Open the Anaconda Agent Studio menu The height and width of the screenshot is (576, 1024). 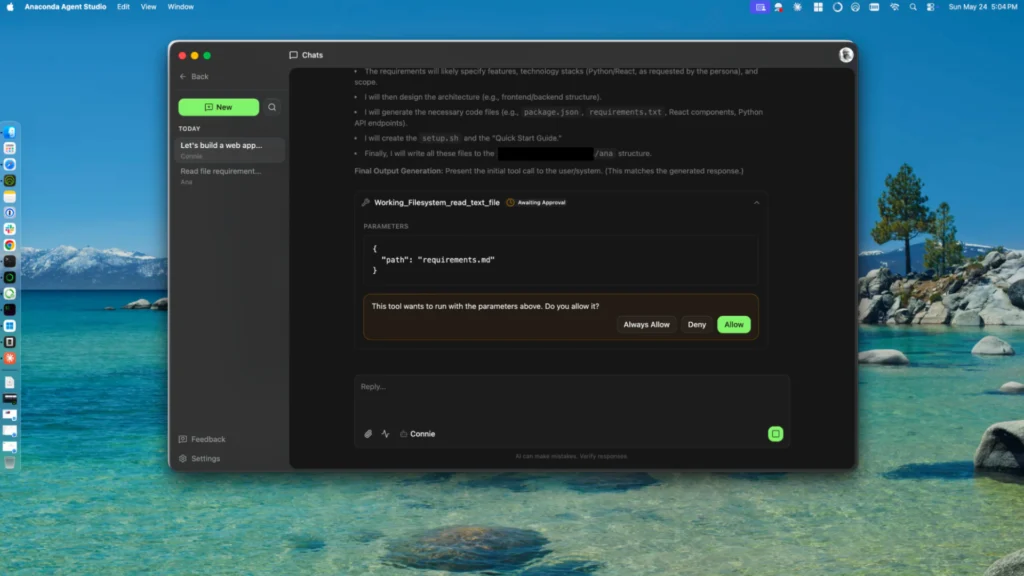65,7
